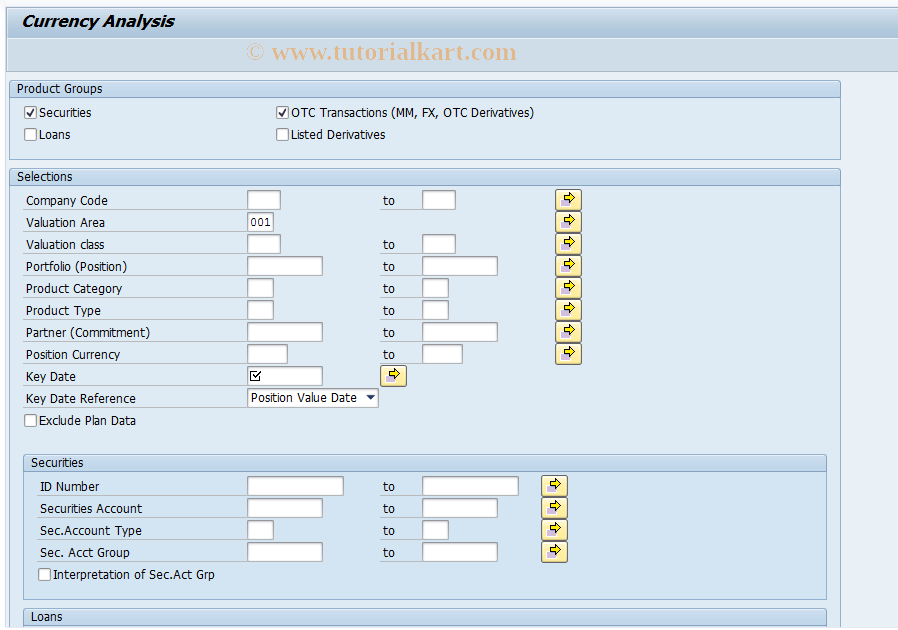Open multiple selection for Valuation Area
898x630 pixels.
click(x=568, y=222)
